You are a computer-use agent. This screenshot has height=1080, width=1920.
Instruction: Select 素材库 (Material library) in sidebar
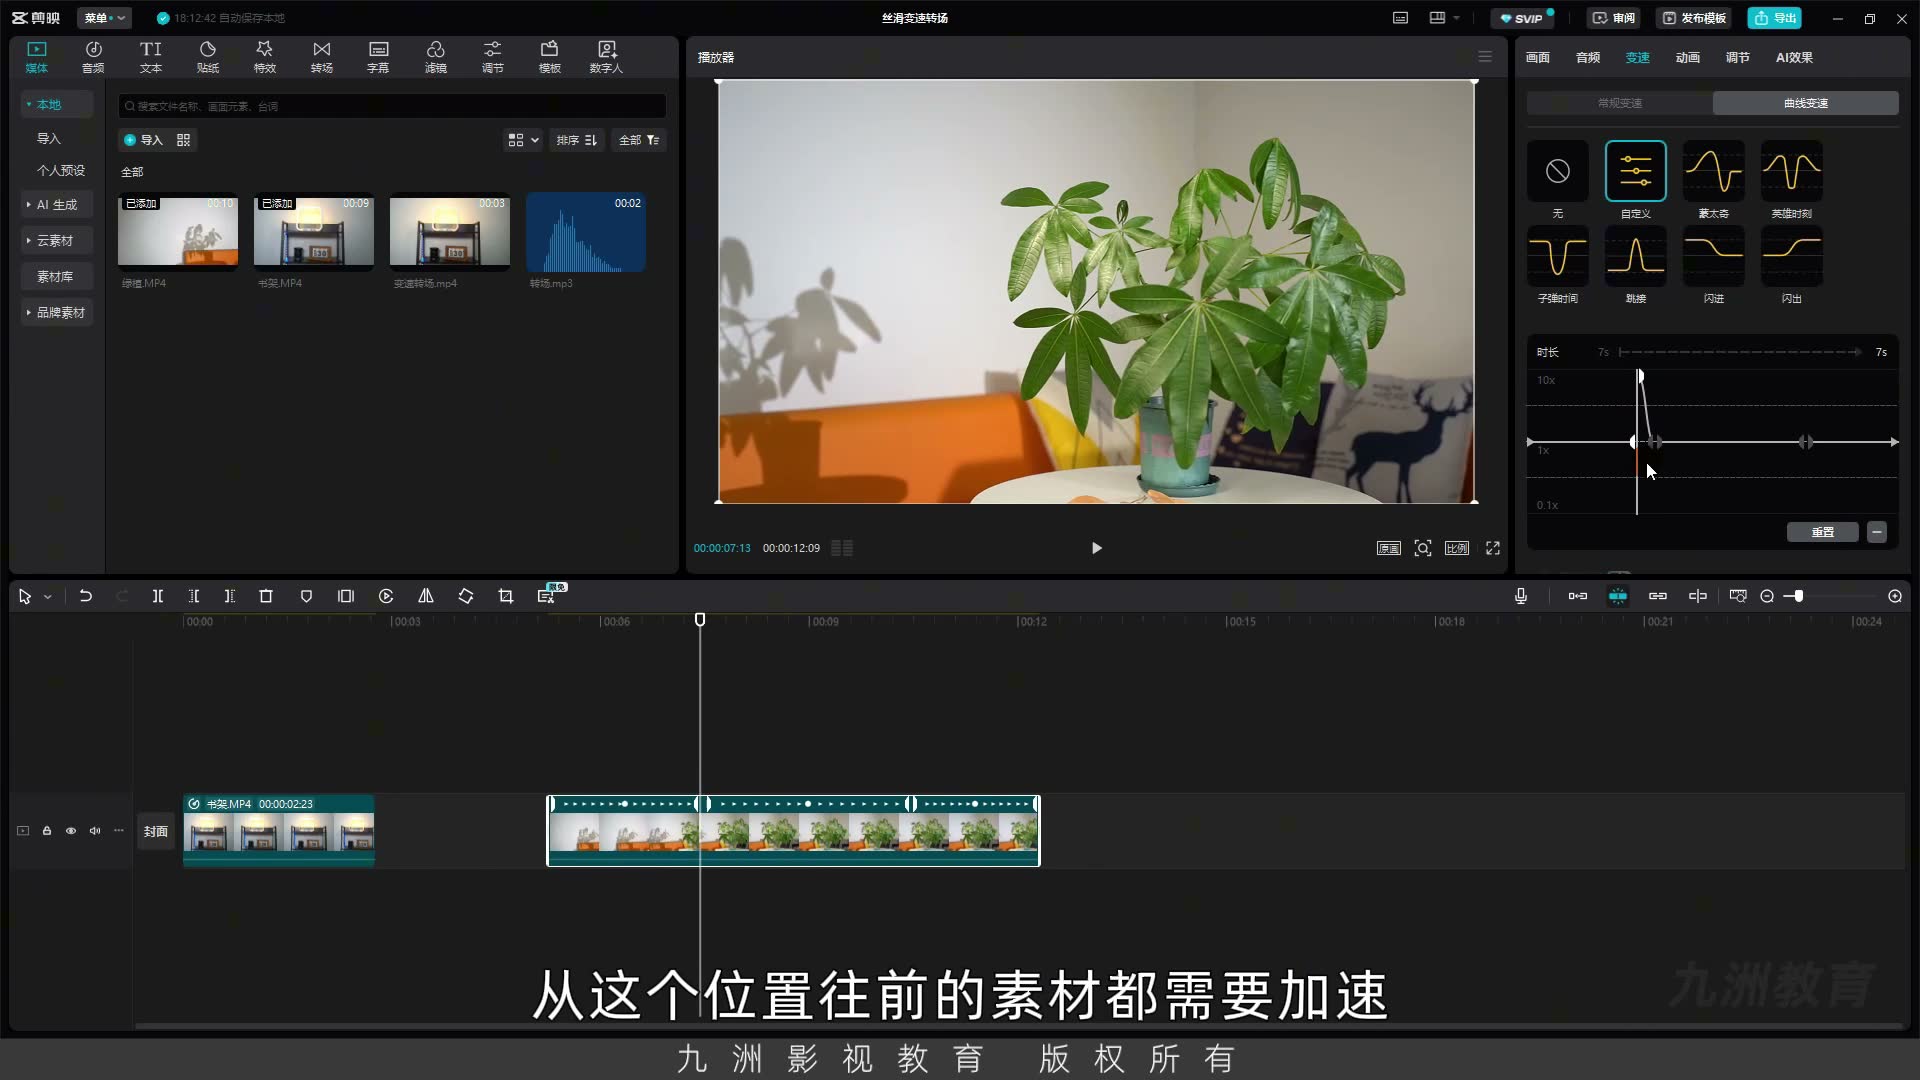coord(55,276)
